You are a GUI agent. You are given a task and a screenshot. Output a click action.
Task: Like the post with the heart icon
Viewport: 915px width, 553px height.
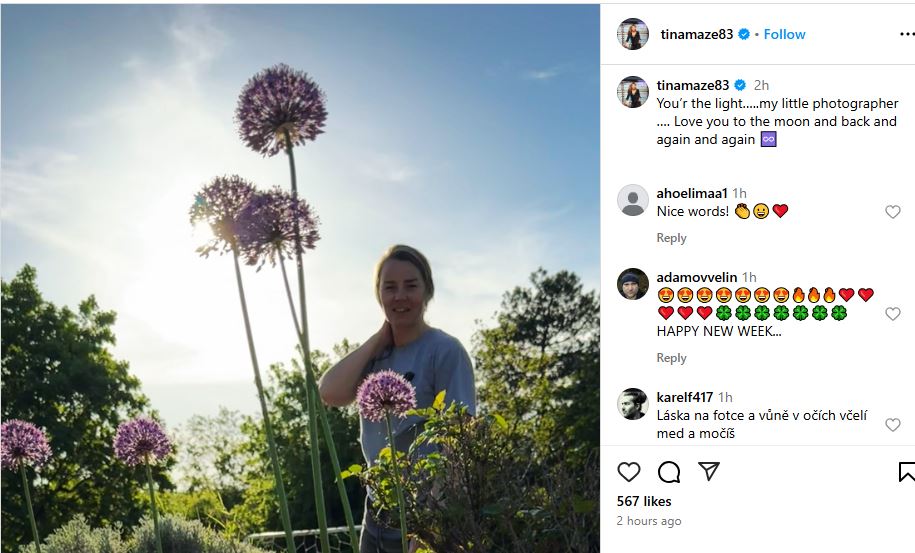[x=629, y=472]
